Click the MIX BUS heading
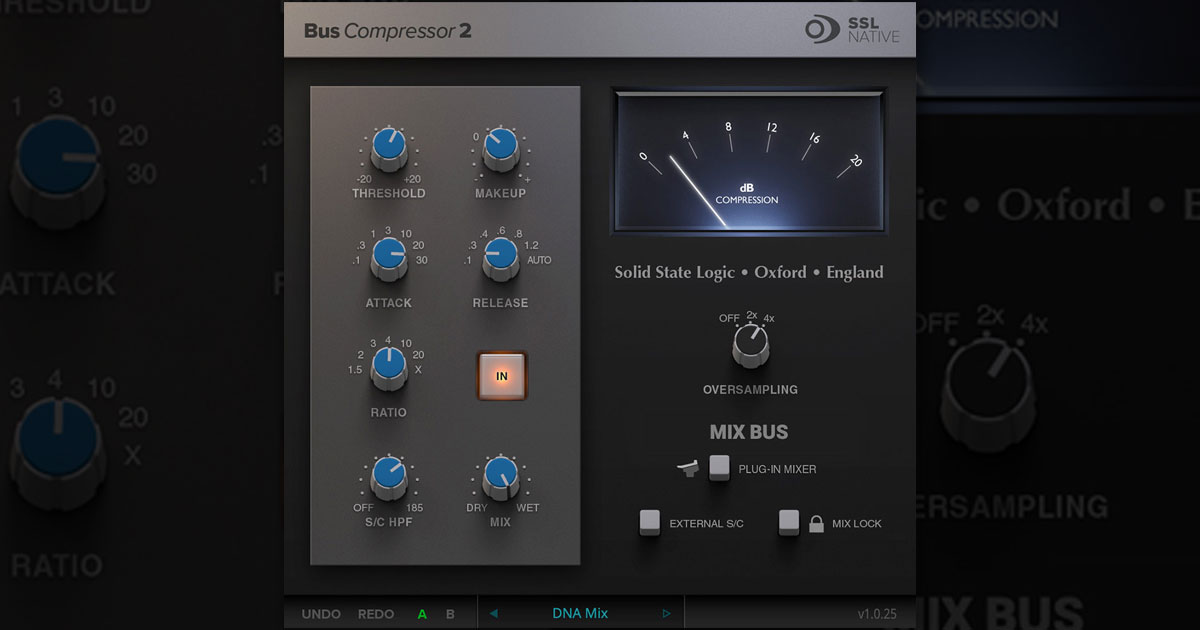The image size is (1200, 630). pyautogui.click(x=749, y=433)
